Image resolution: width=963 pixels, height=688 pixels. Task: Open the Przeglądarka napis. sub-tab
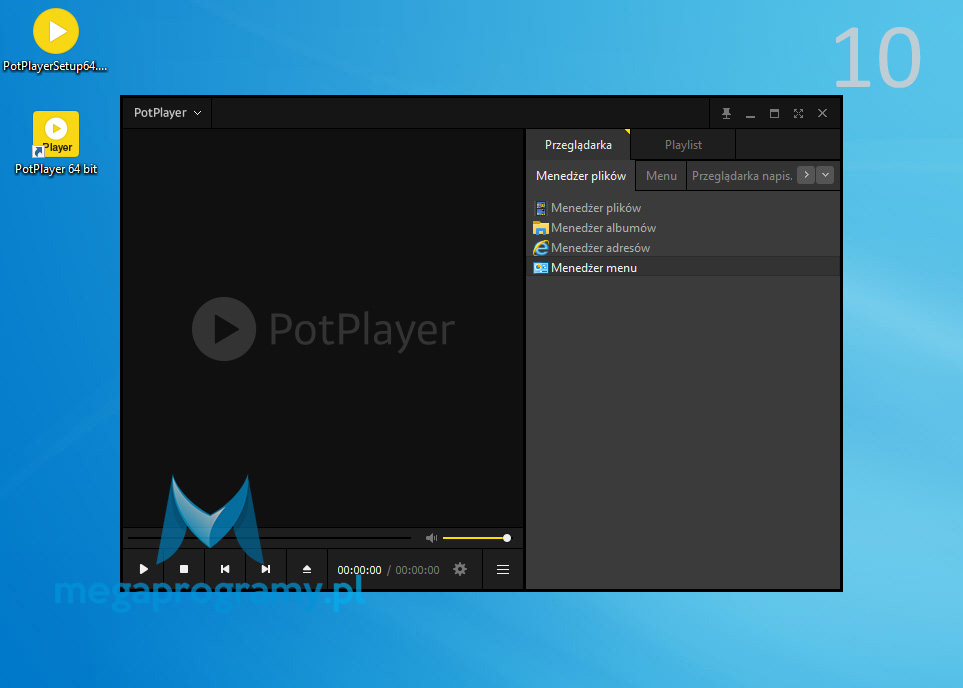742,176
